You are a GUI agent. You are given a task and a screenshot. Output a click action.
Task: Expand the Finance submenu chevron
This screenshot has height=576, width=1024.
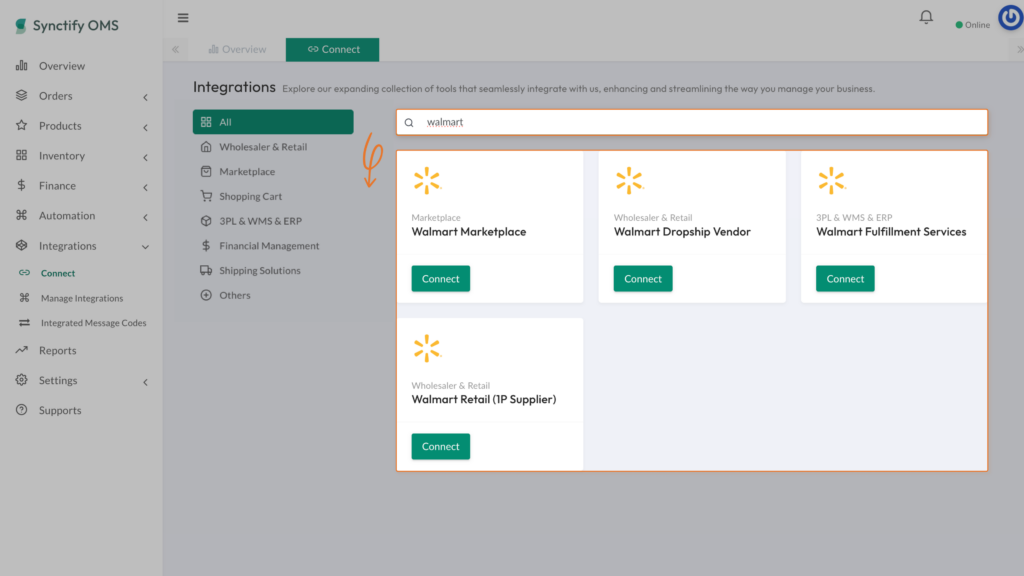[146, 187]
